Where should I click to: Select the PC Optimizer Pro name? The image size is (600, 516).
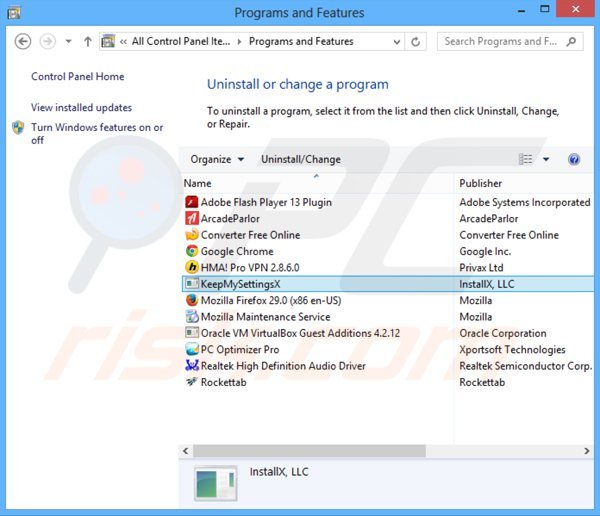point(240,349)
